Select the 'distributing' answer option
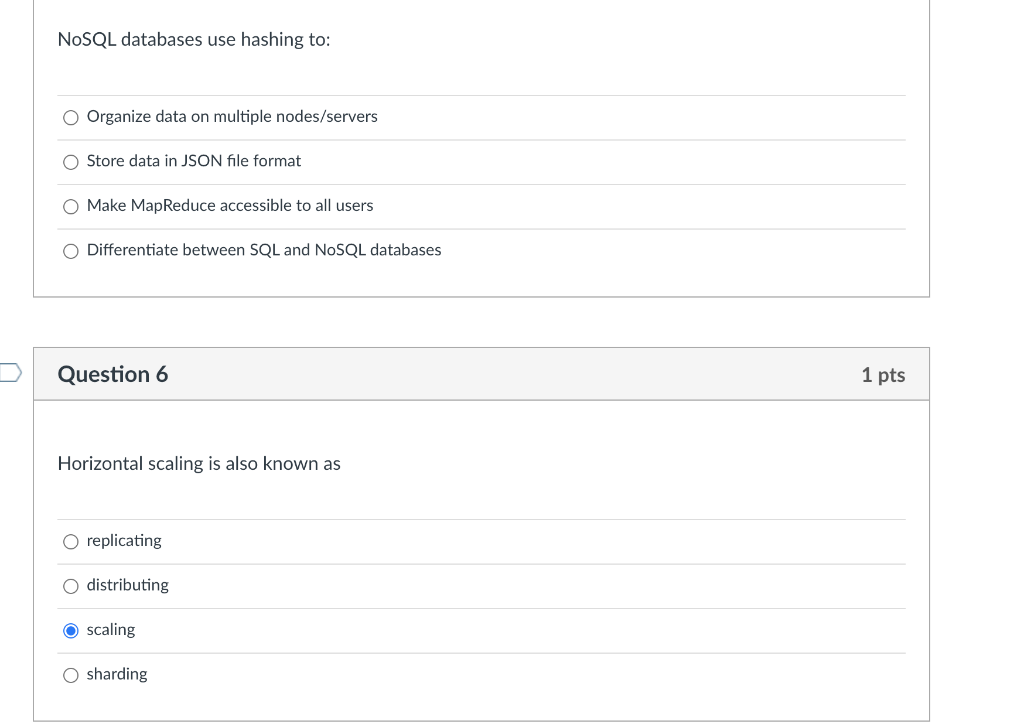Screen dimensions: 1024x724 71,586
